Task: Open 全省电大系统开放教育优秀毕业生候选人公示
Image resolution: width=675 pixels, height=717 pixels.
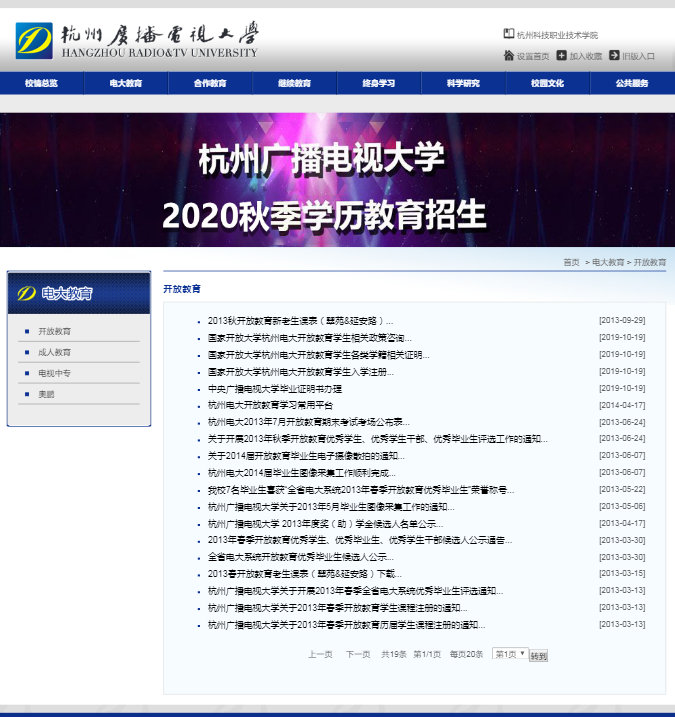Action: [x=300, y=557]
